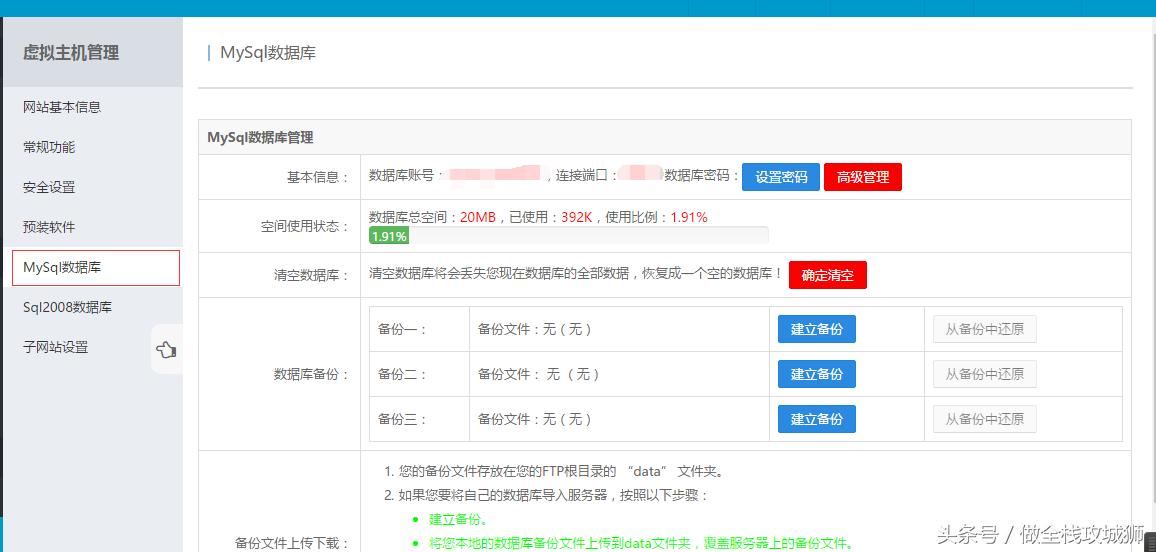Click the 设置密码 button
Image resolution: width=1156 pixels, height=552 pixels.
click(781, 177)
